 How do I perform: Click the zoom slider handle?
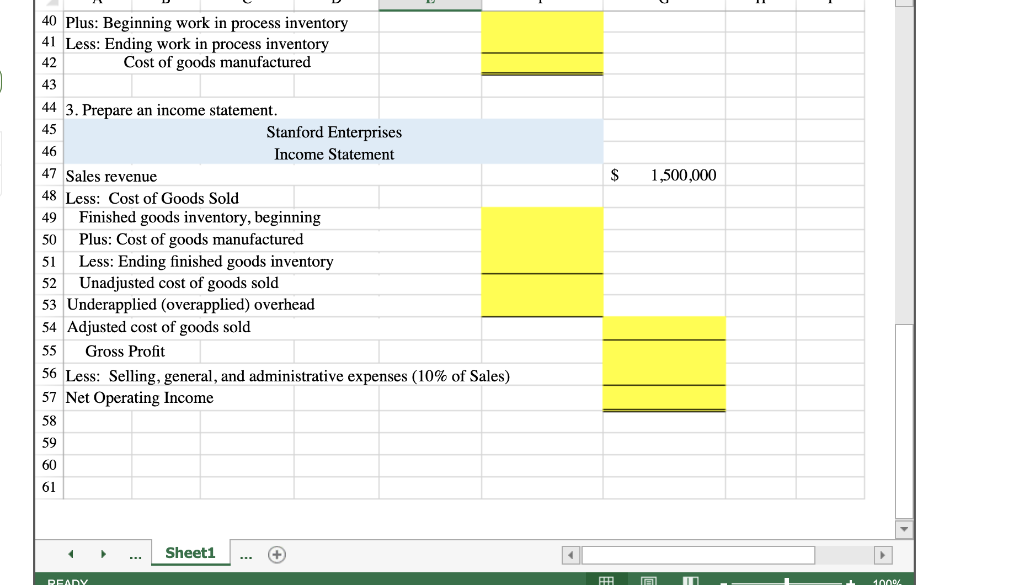[x=786, y=580]
